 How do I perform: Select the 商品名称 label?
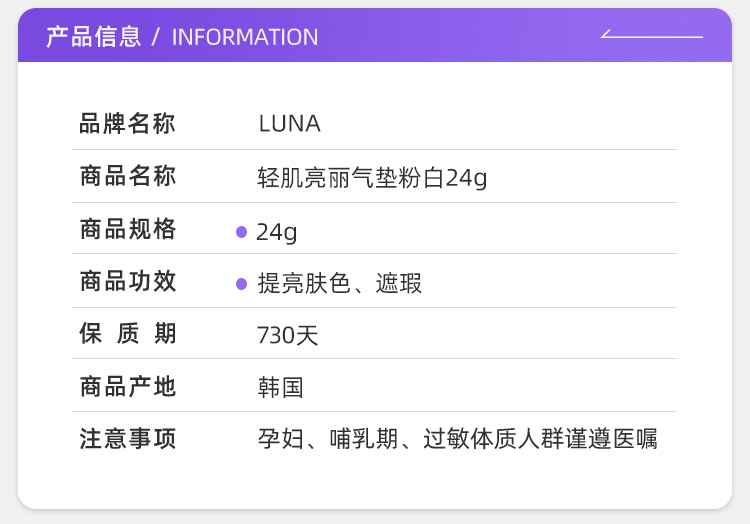pos(127,177)
